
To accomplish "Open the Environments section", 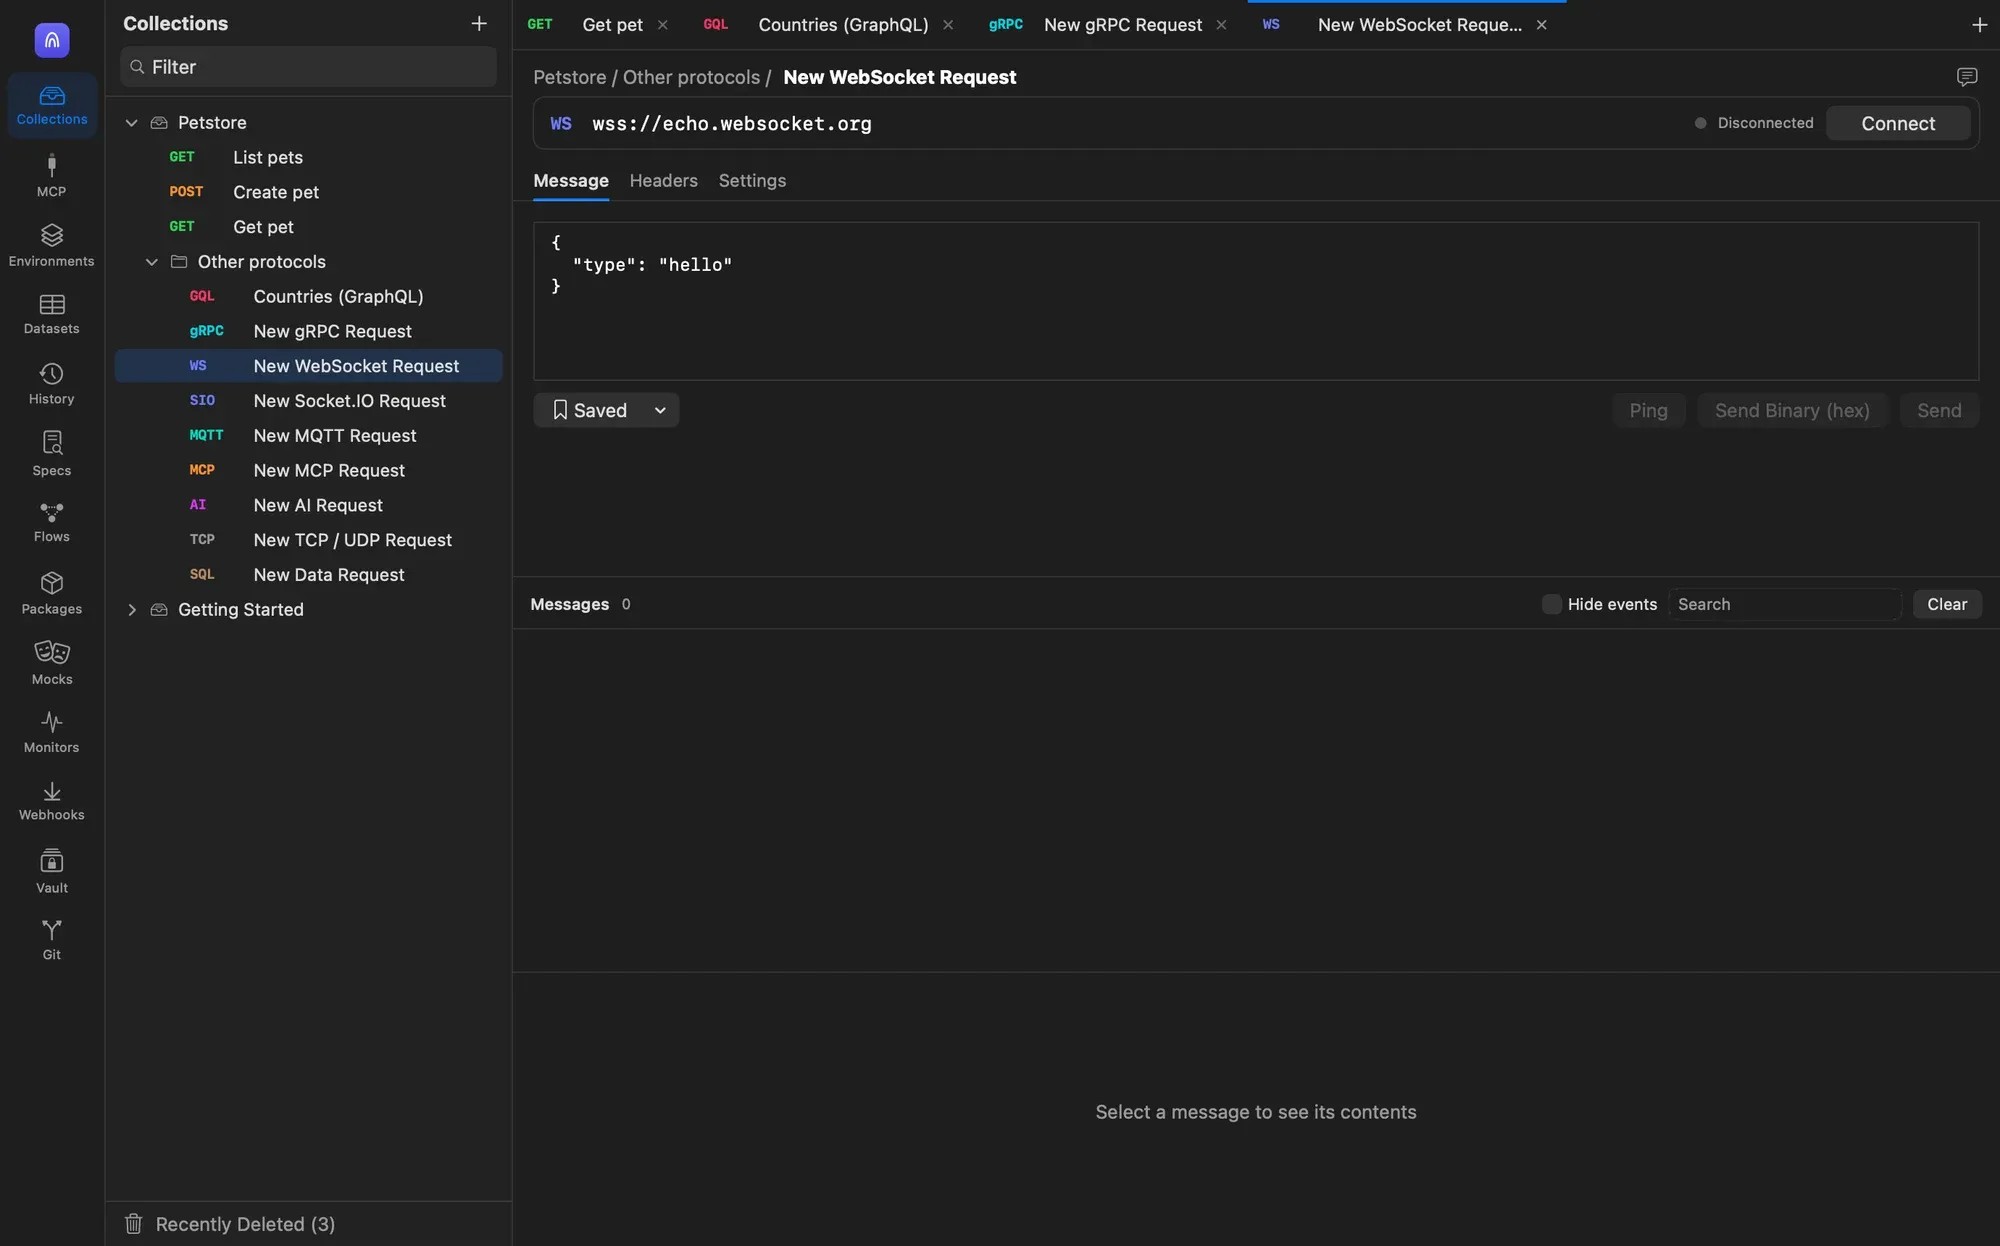I will pyautogui.click(x=52, y=245).
